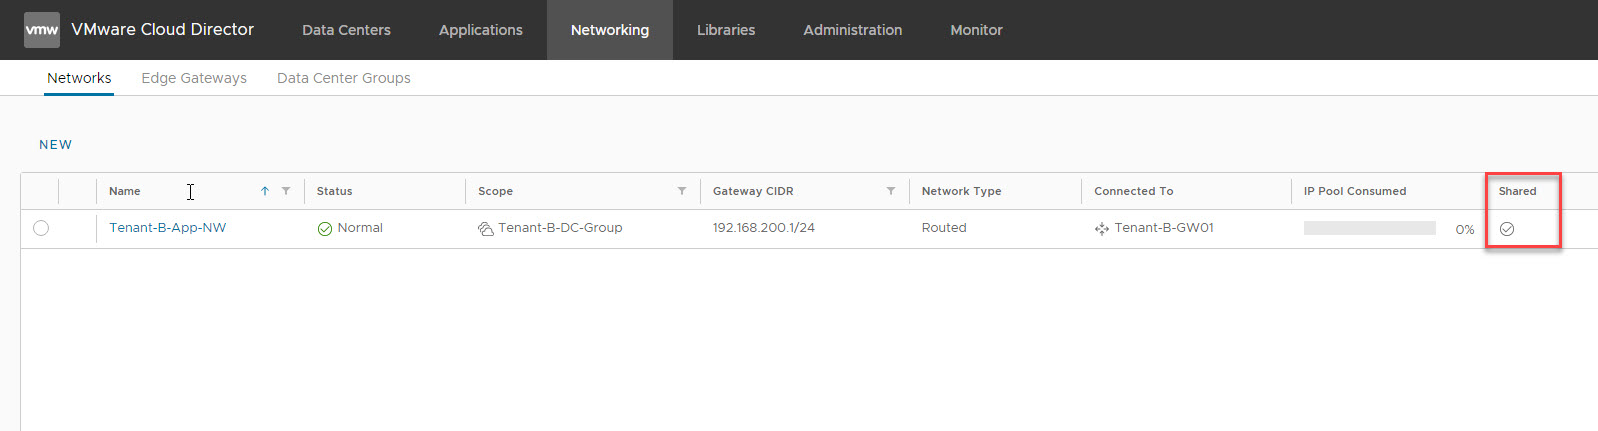Select the Tenant-B-App-NW row radio button
1598x431 pixels.
[41, 228]
